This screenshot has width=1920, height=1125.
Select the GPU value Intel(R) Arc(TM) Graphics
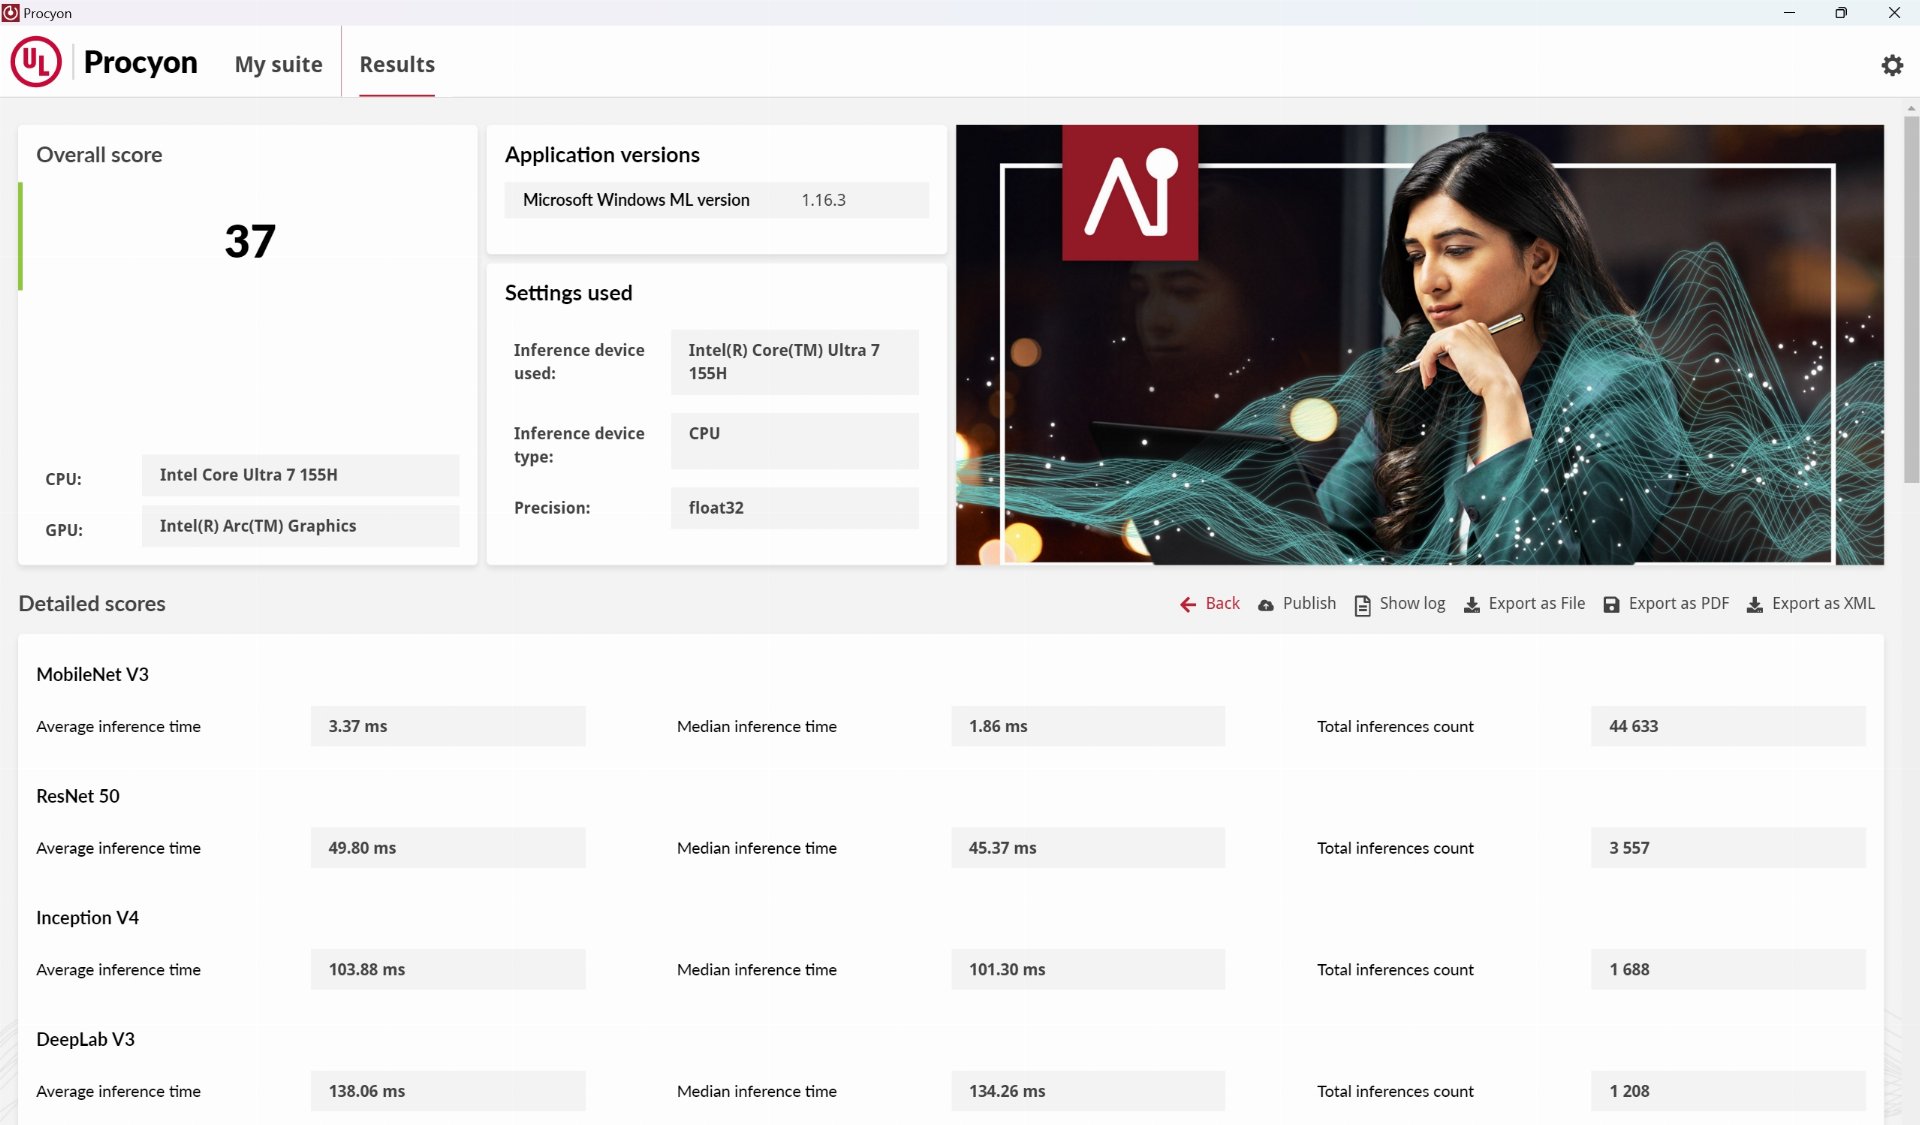pos(300,526)
